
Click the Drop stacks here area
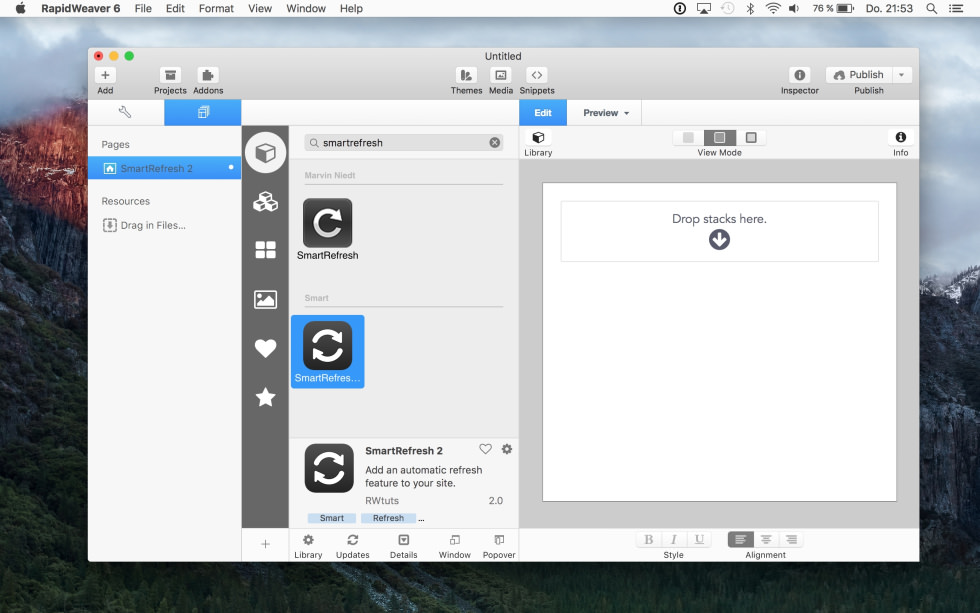719,231
